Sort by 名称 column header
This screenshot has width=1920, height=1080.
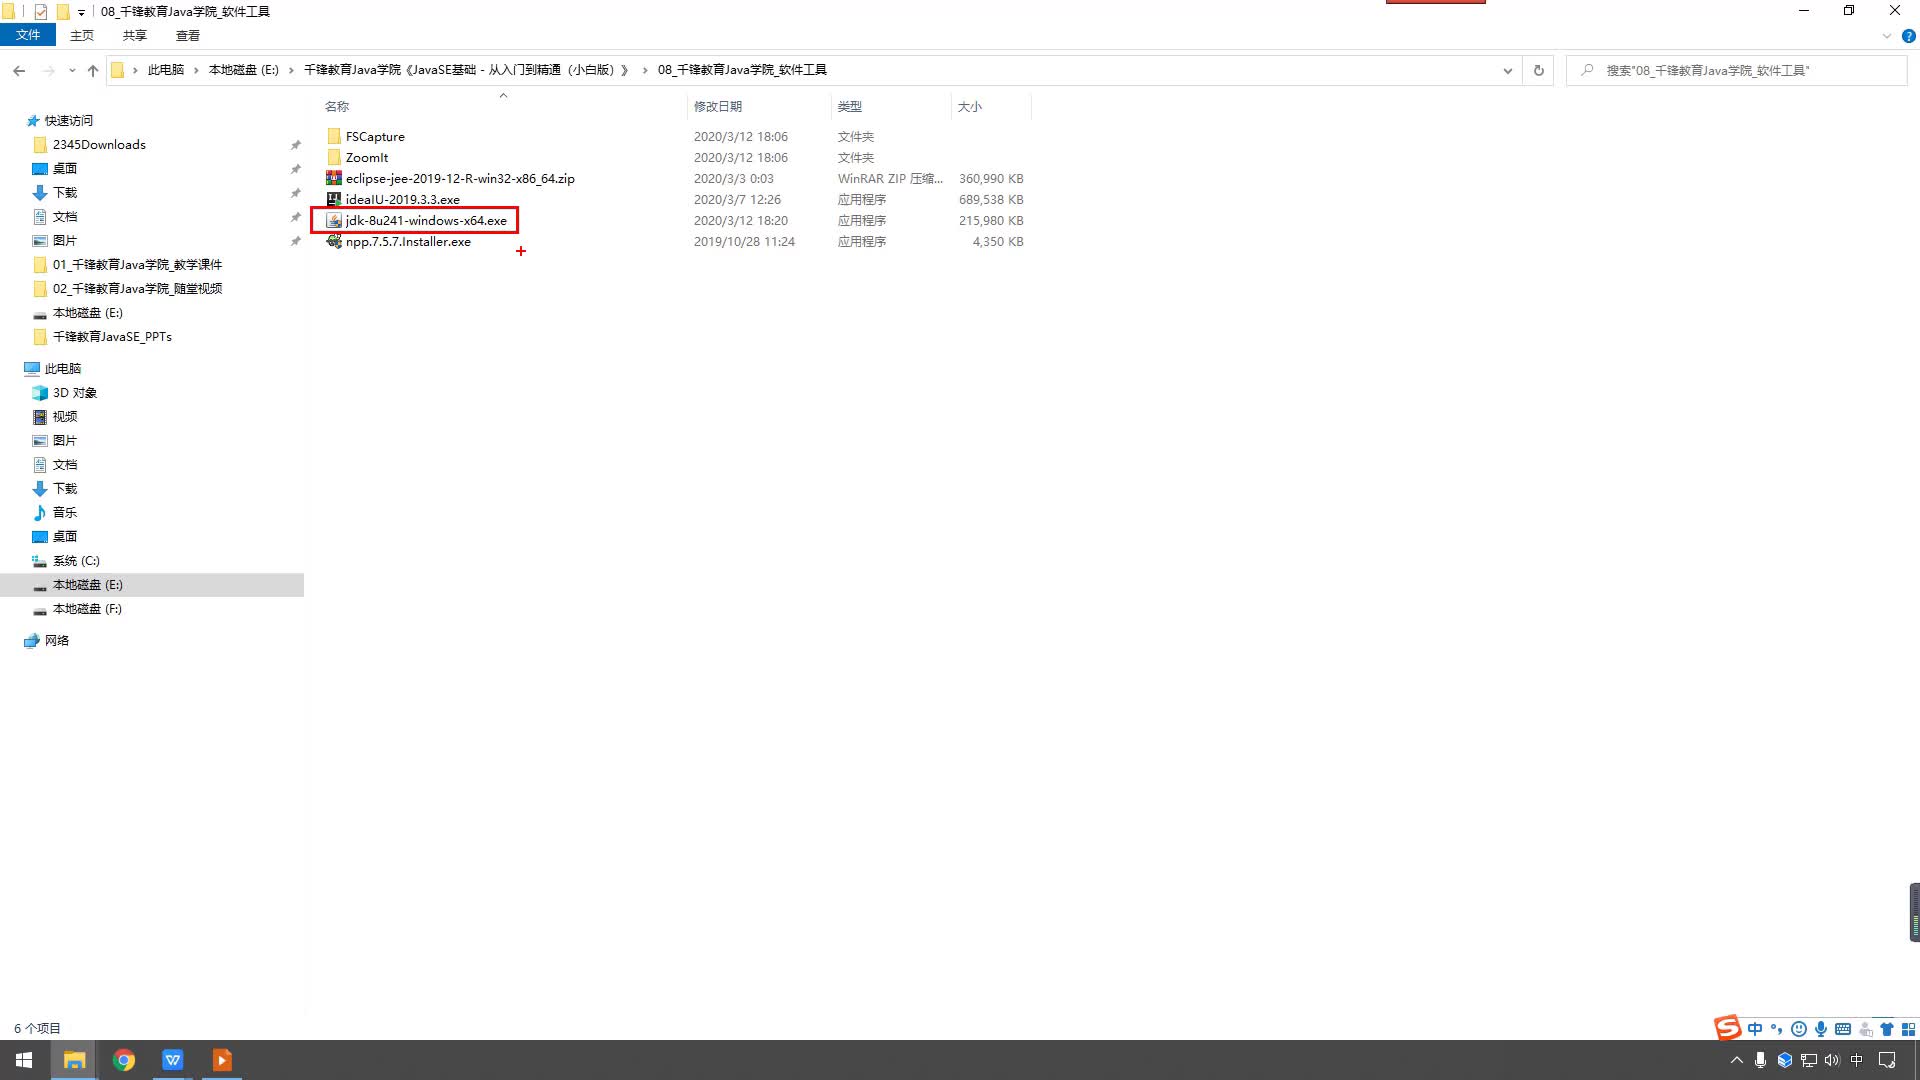coord(337,106)
